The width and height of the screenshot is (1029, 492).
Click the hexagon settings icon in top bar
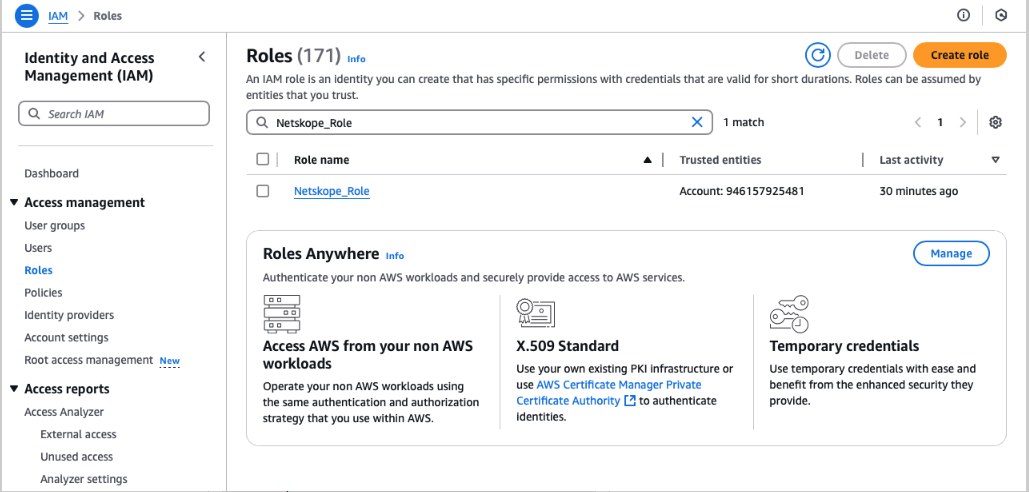[1001, 15]
